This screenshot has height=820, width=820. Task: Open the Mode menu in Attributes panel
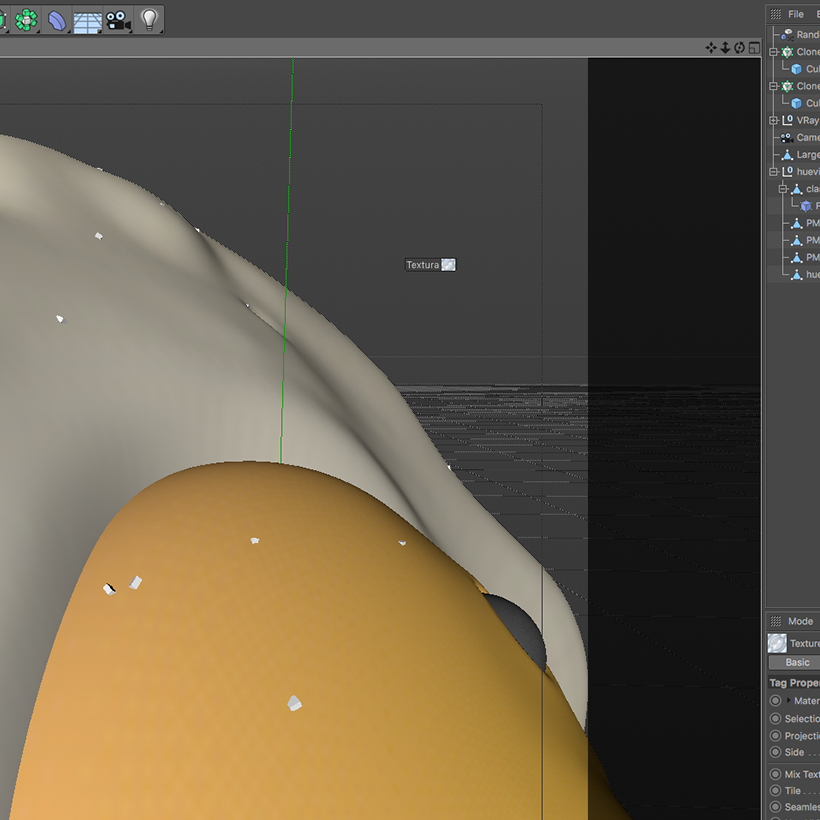800,621
